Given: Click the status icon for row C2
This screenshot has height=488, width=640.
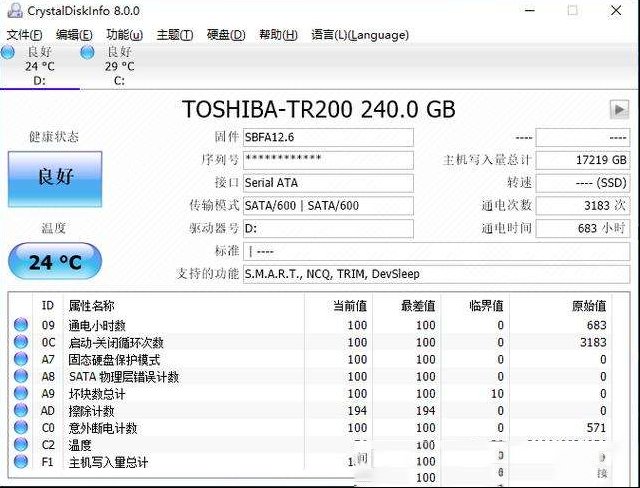Looking at the screenshot, I should click(x=21, y=445).
